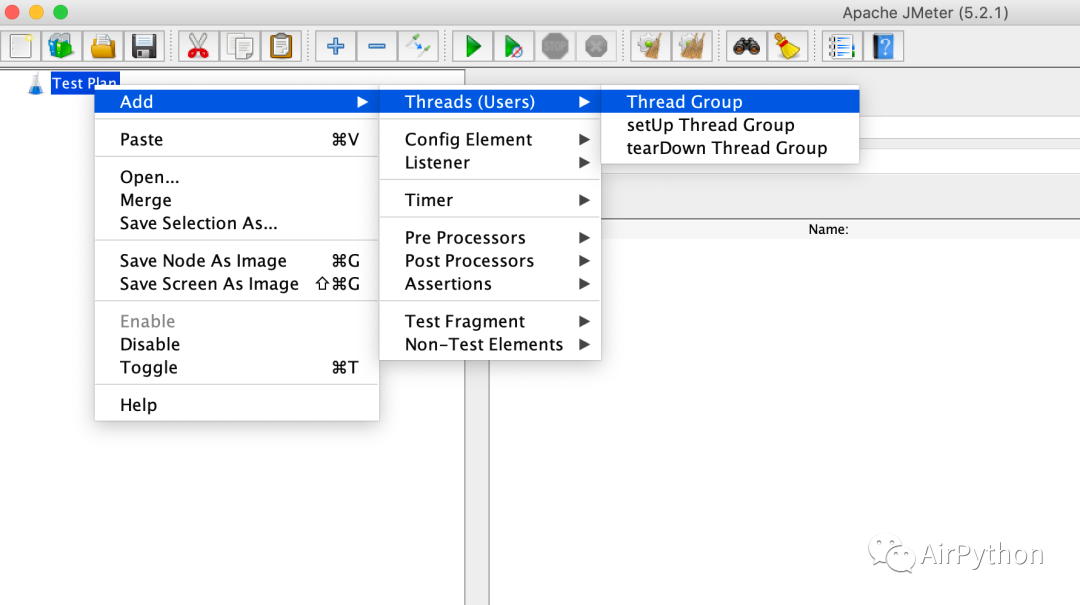Expand Assertions submenu
This screenshot has width=1080, height=605.
pyautogui.click(x=490, y=284)
